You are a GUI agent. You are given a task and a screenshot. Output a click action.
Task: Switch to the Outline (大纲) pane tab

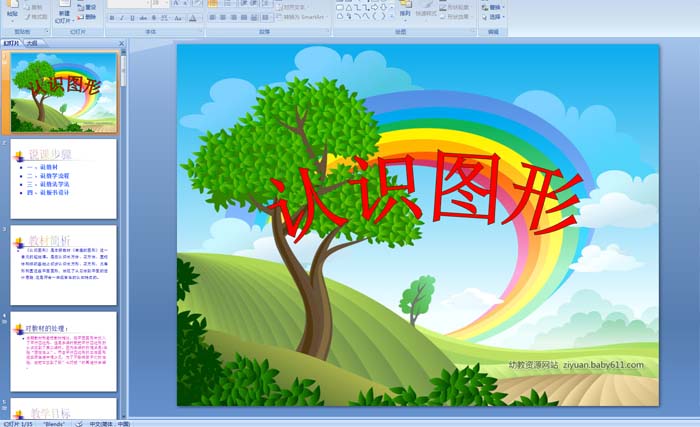[x=32, y=43]
